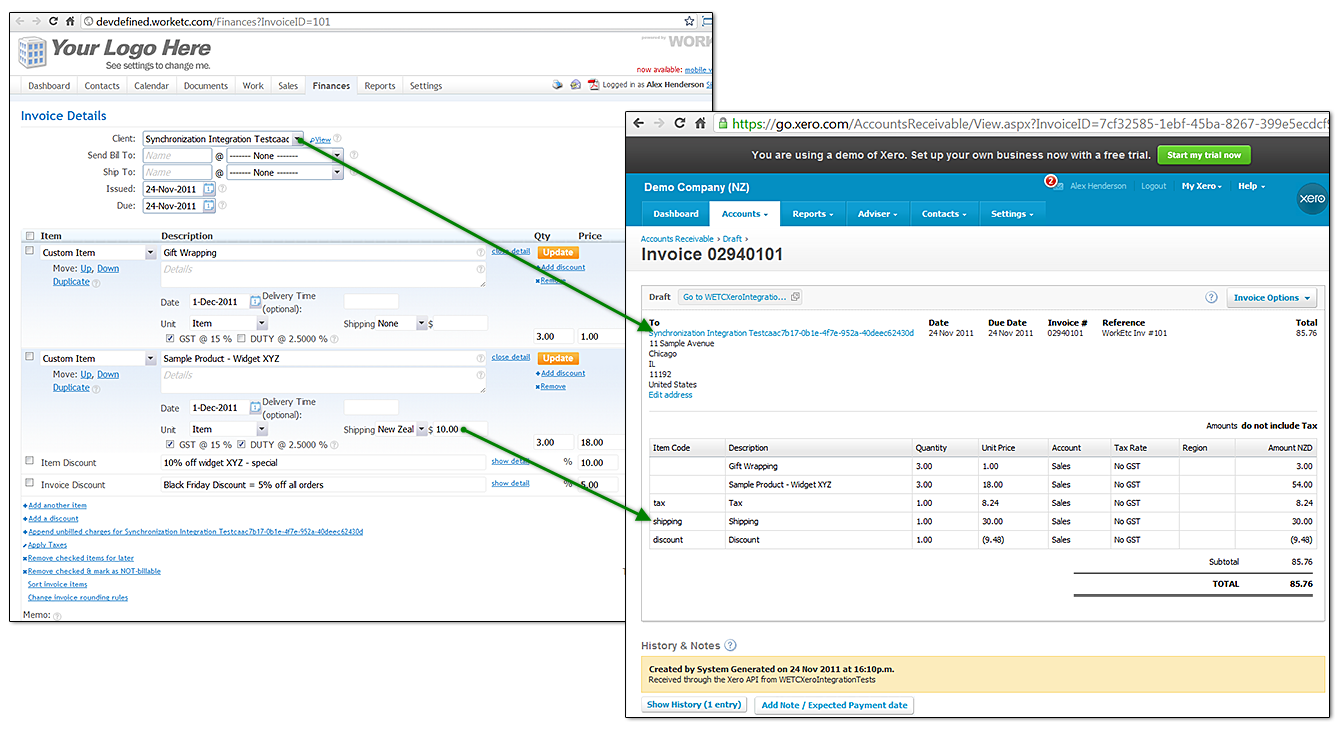Expand the Client dropdown
Viewport: 1343px width, 732px height.
click(297, 139)
